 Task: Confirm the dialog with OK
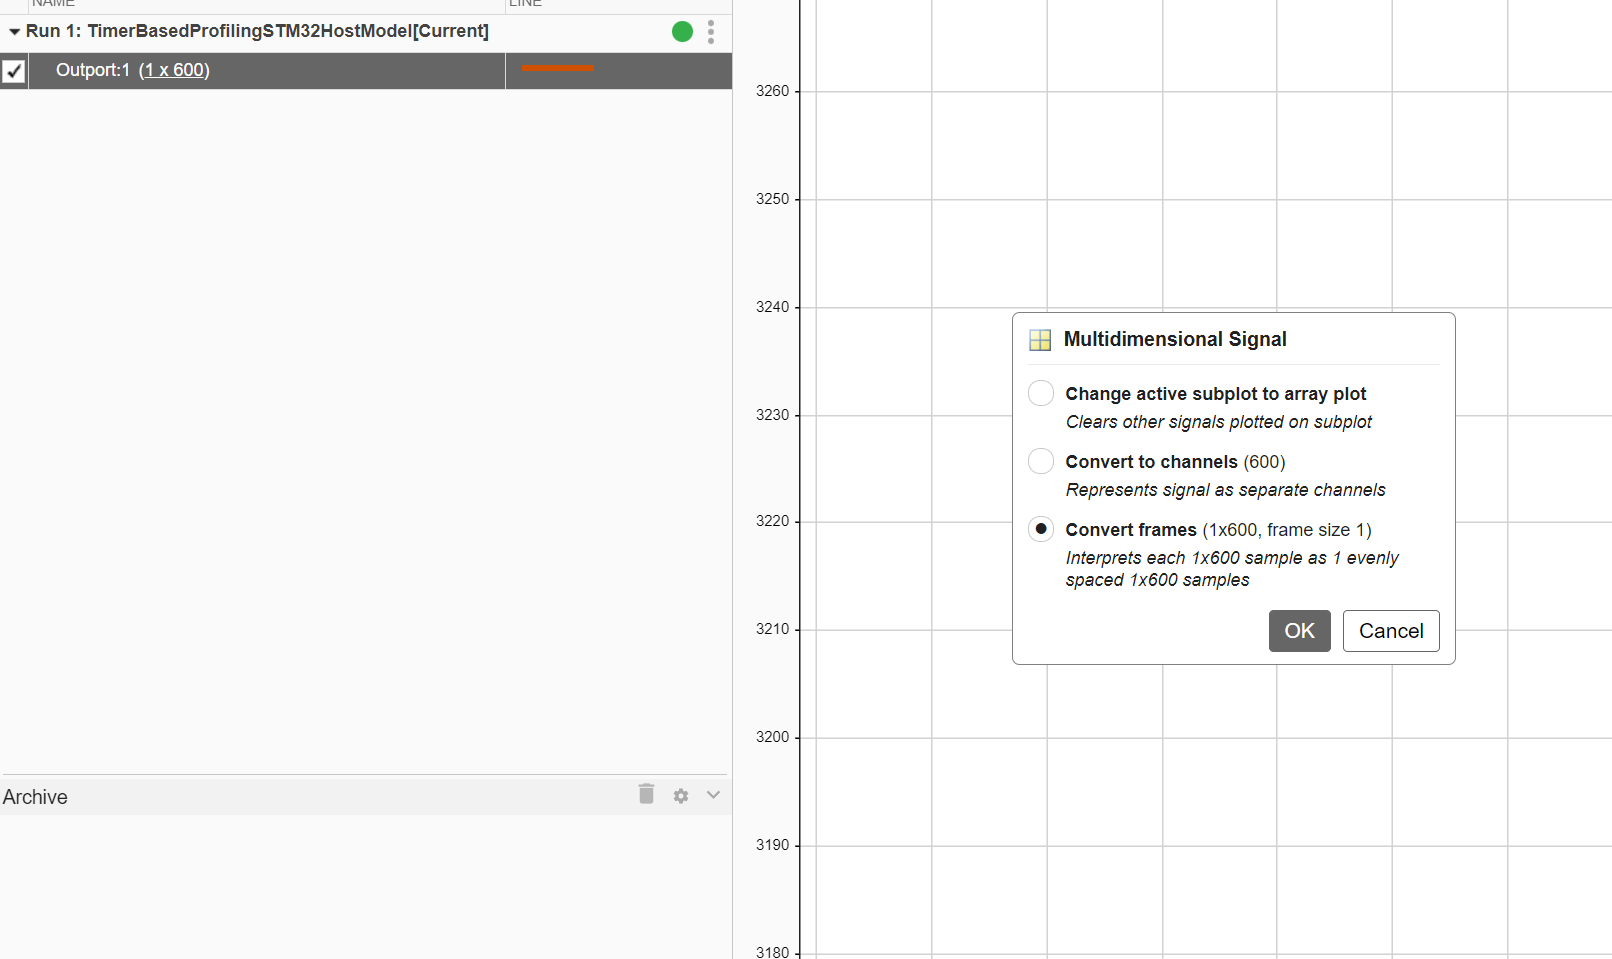click(x=1299, y=631)
